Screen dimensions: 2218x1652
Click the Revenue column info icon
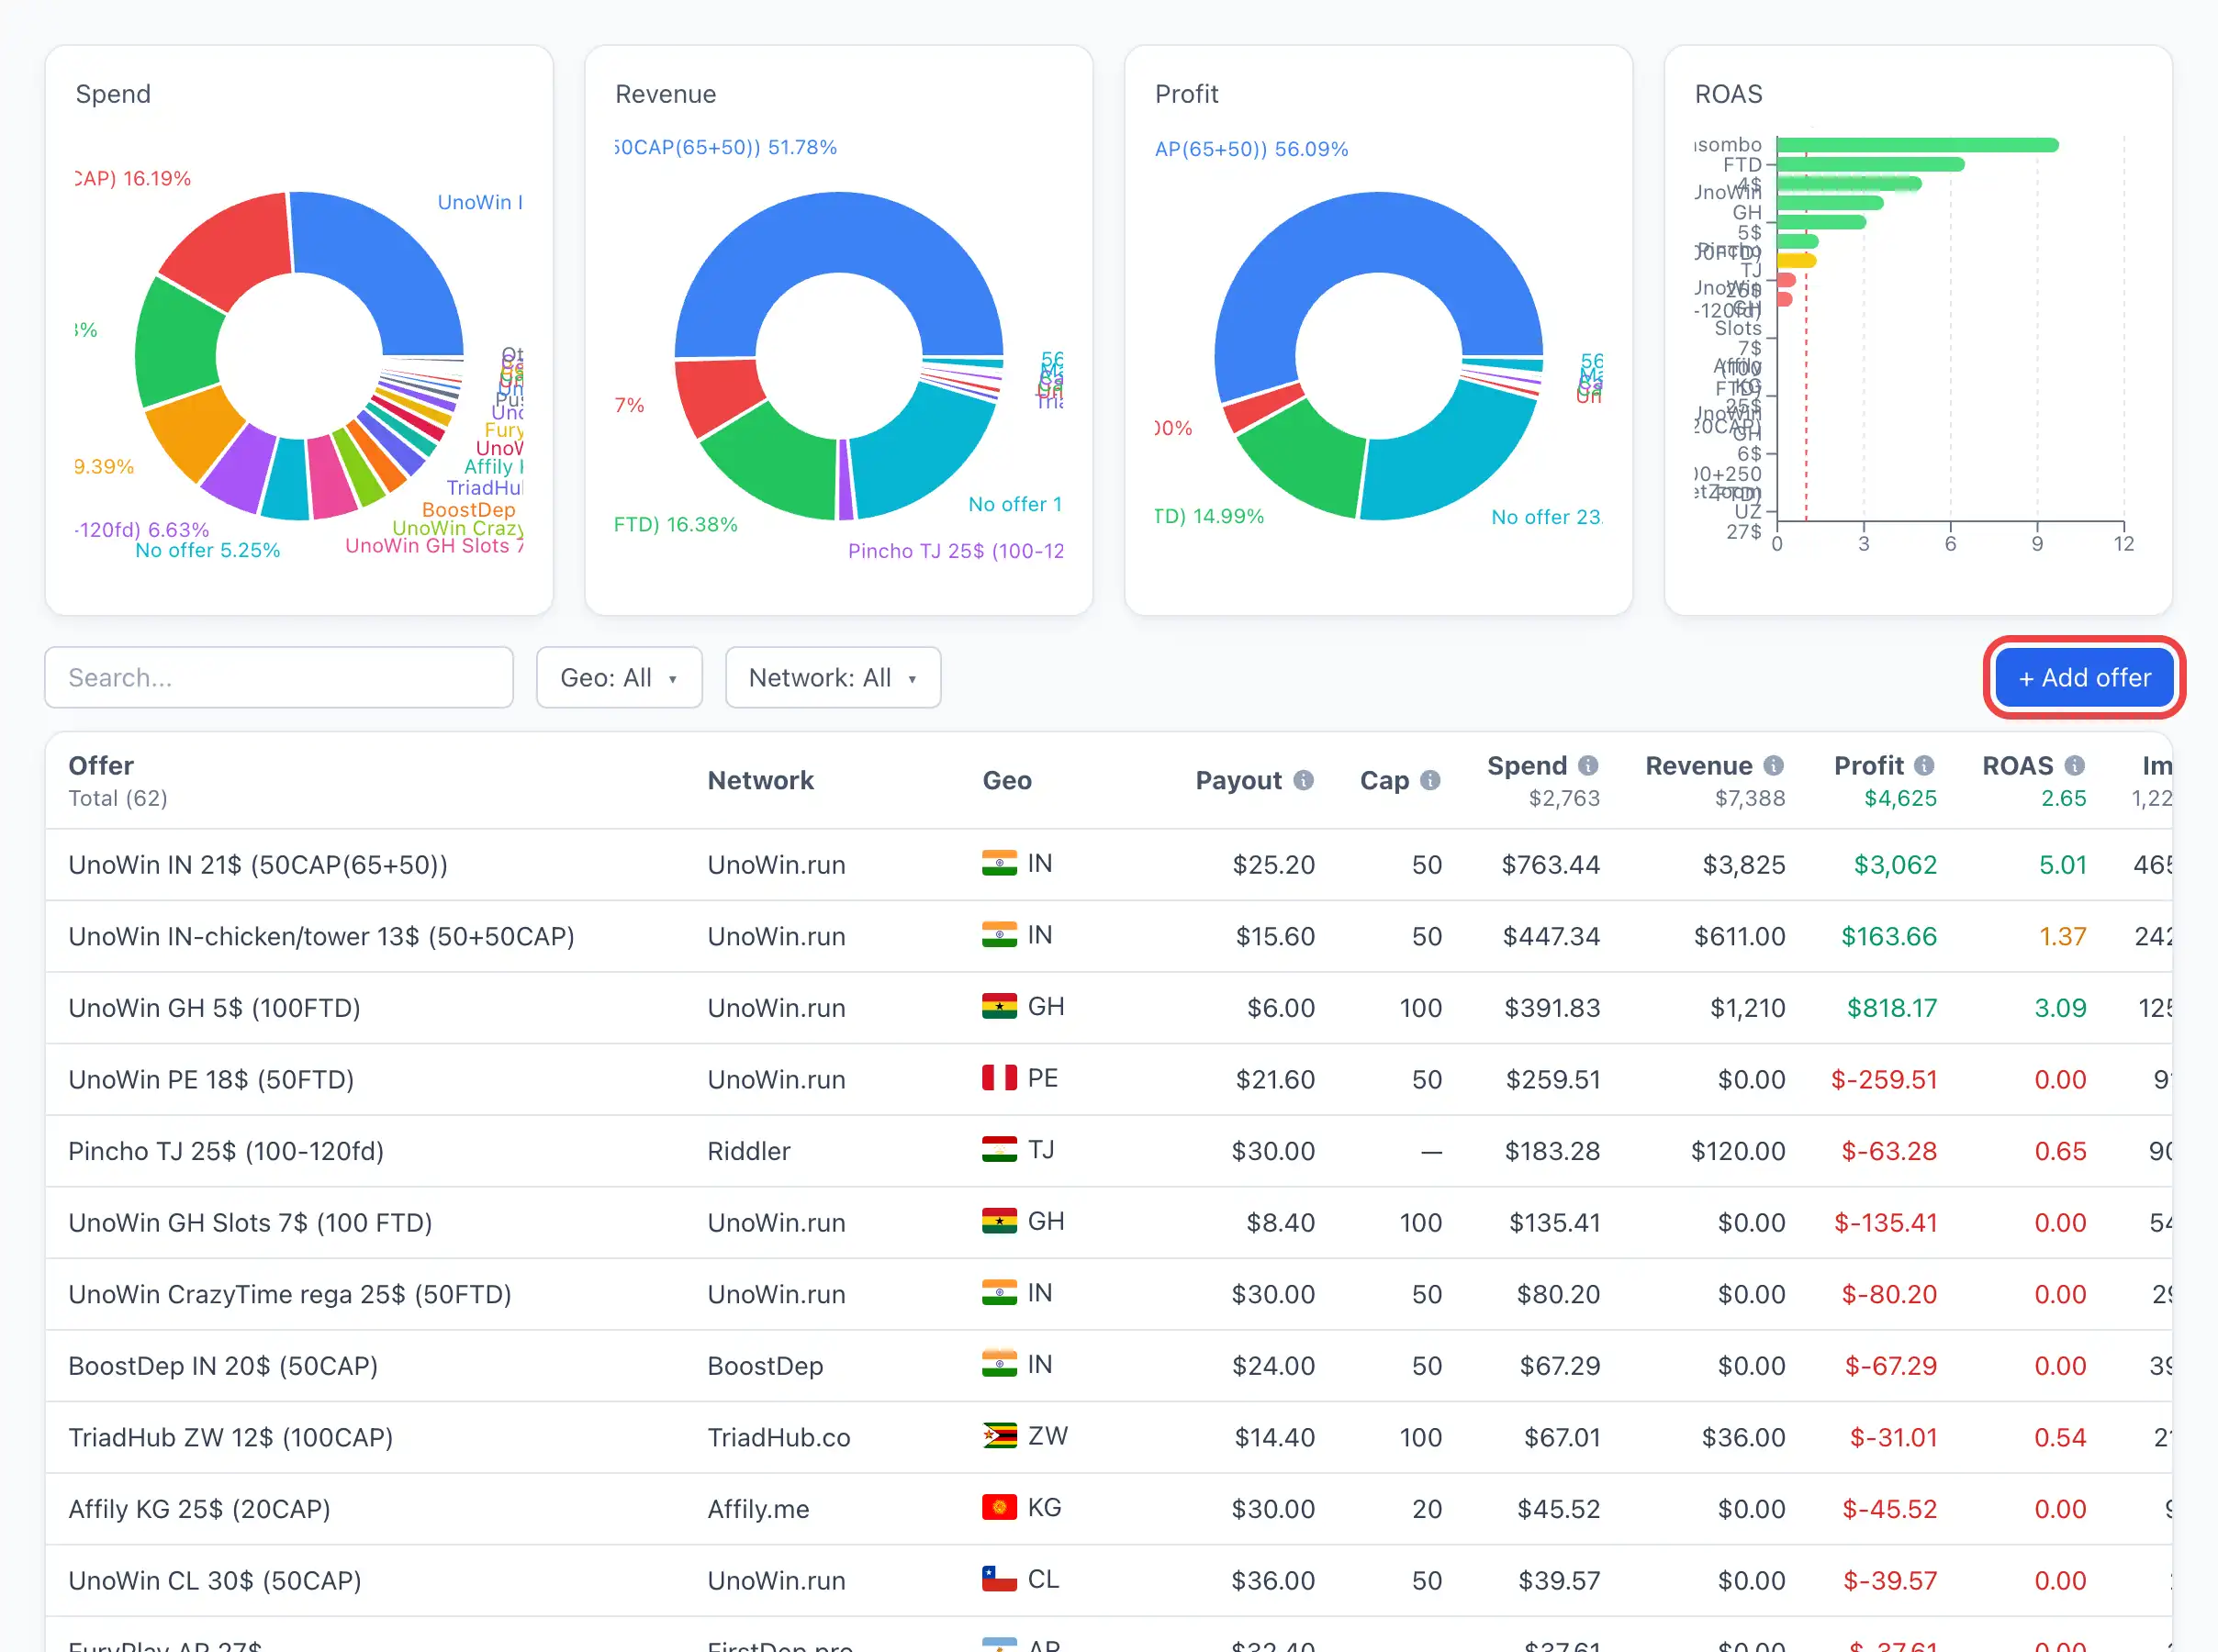(1773, 765)
